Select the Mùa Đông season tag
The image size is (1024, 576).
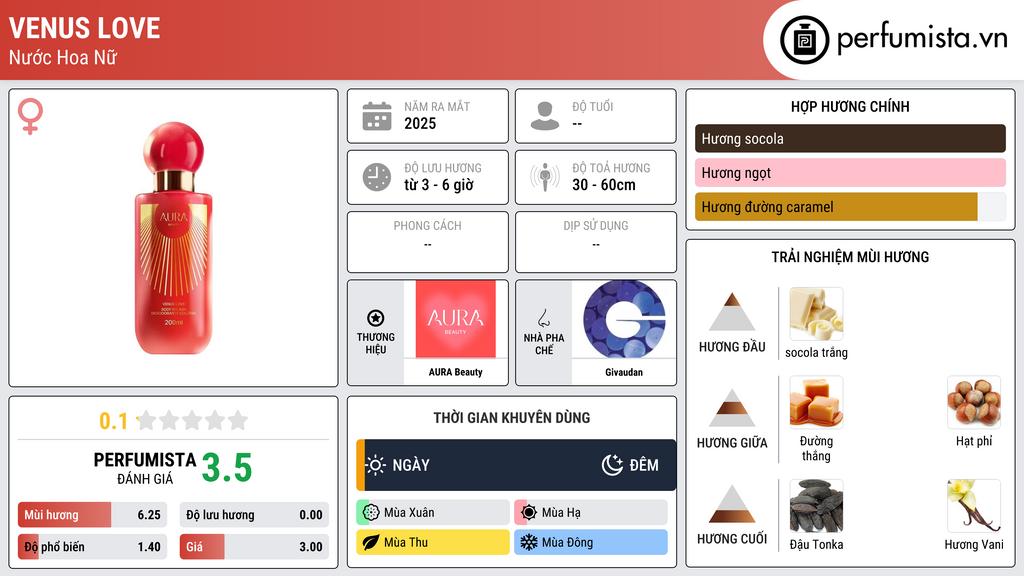pyautogui.click(x=591, y=542)
